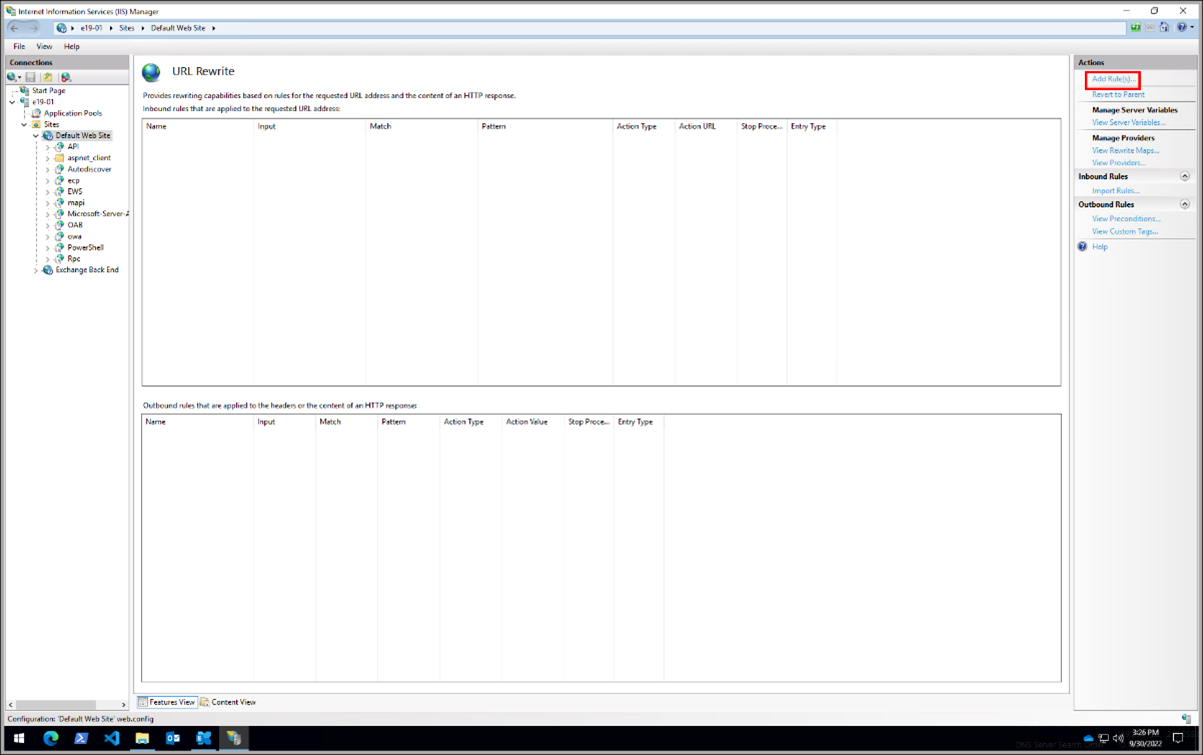Screen dimensions: 1203x755
Task: Click the Connections pane horizontal scrollbar
Action: [56, 704]
